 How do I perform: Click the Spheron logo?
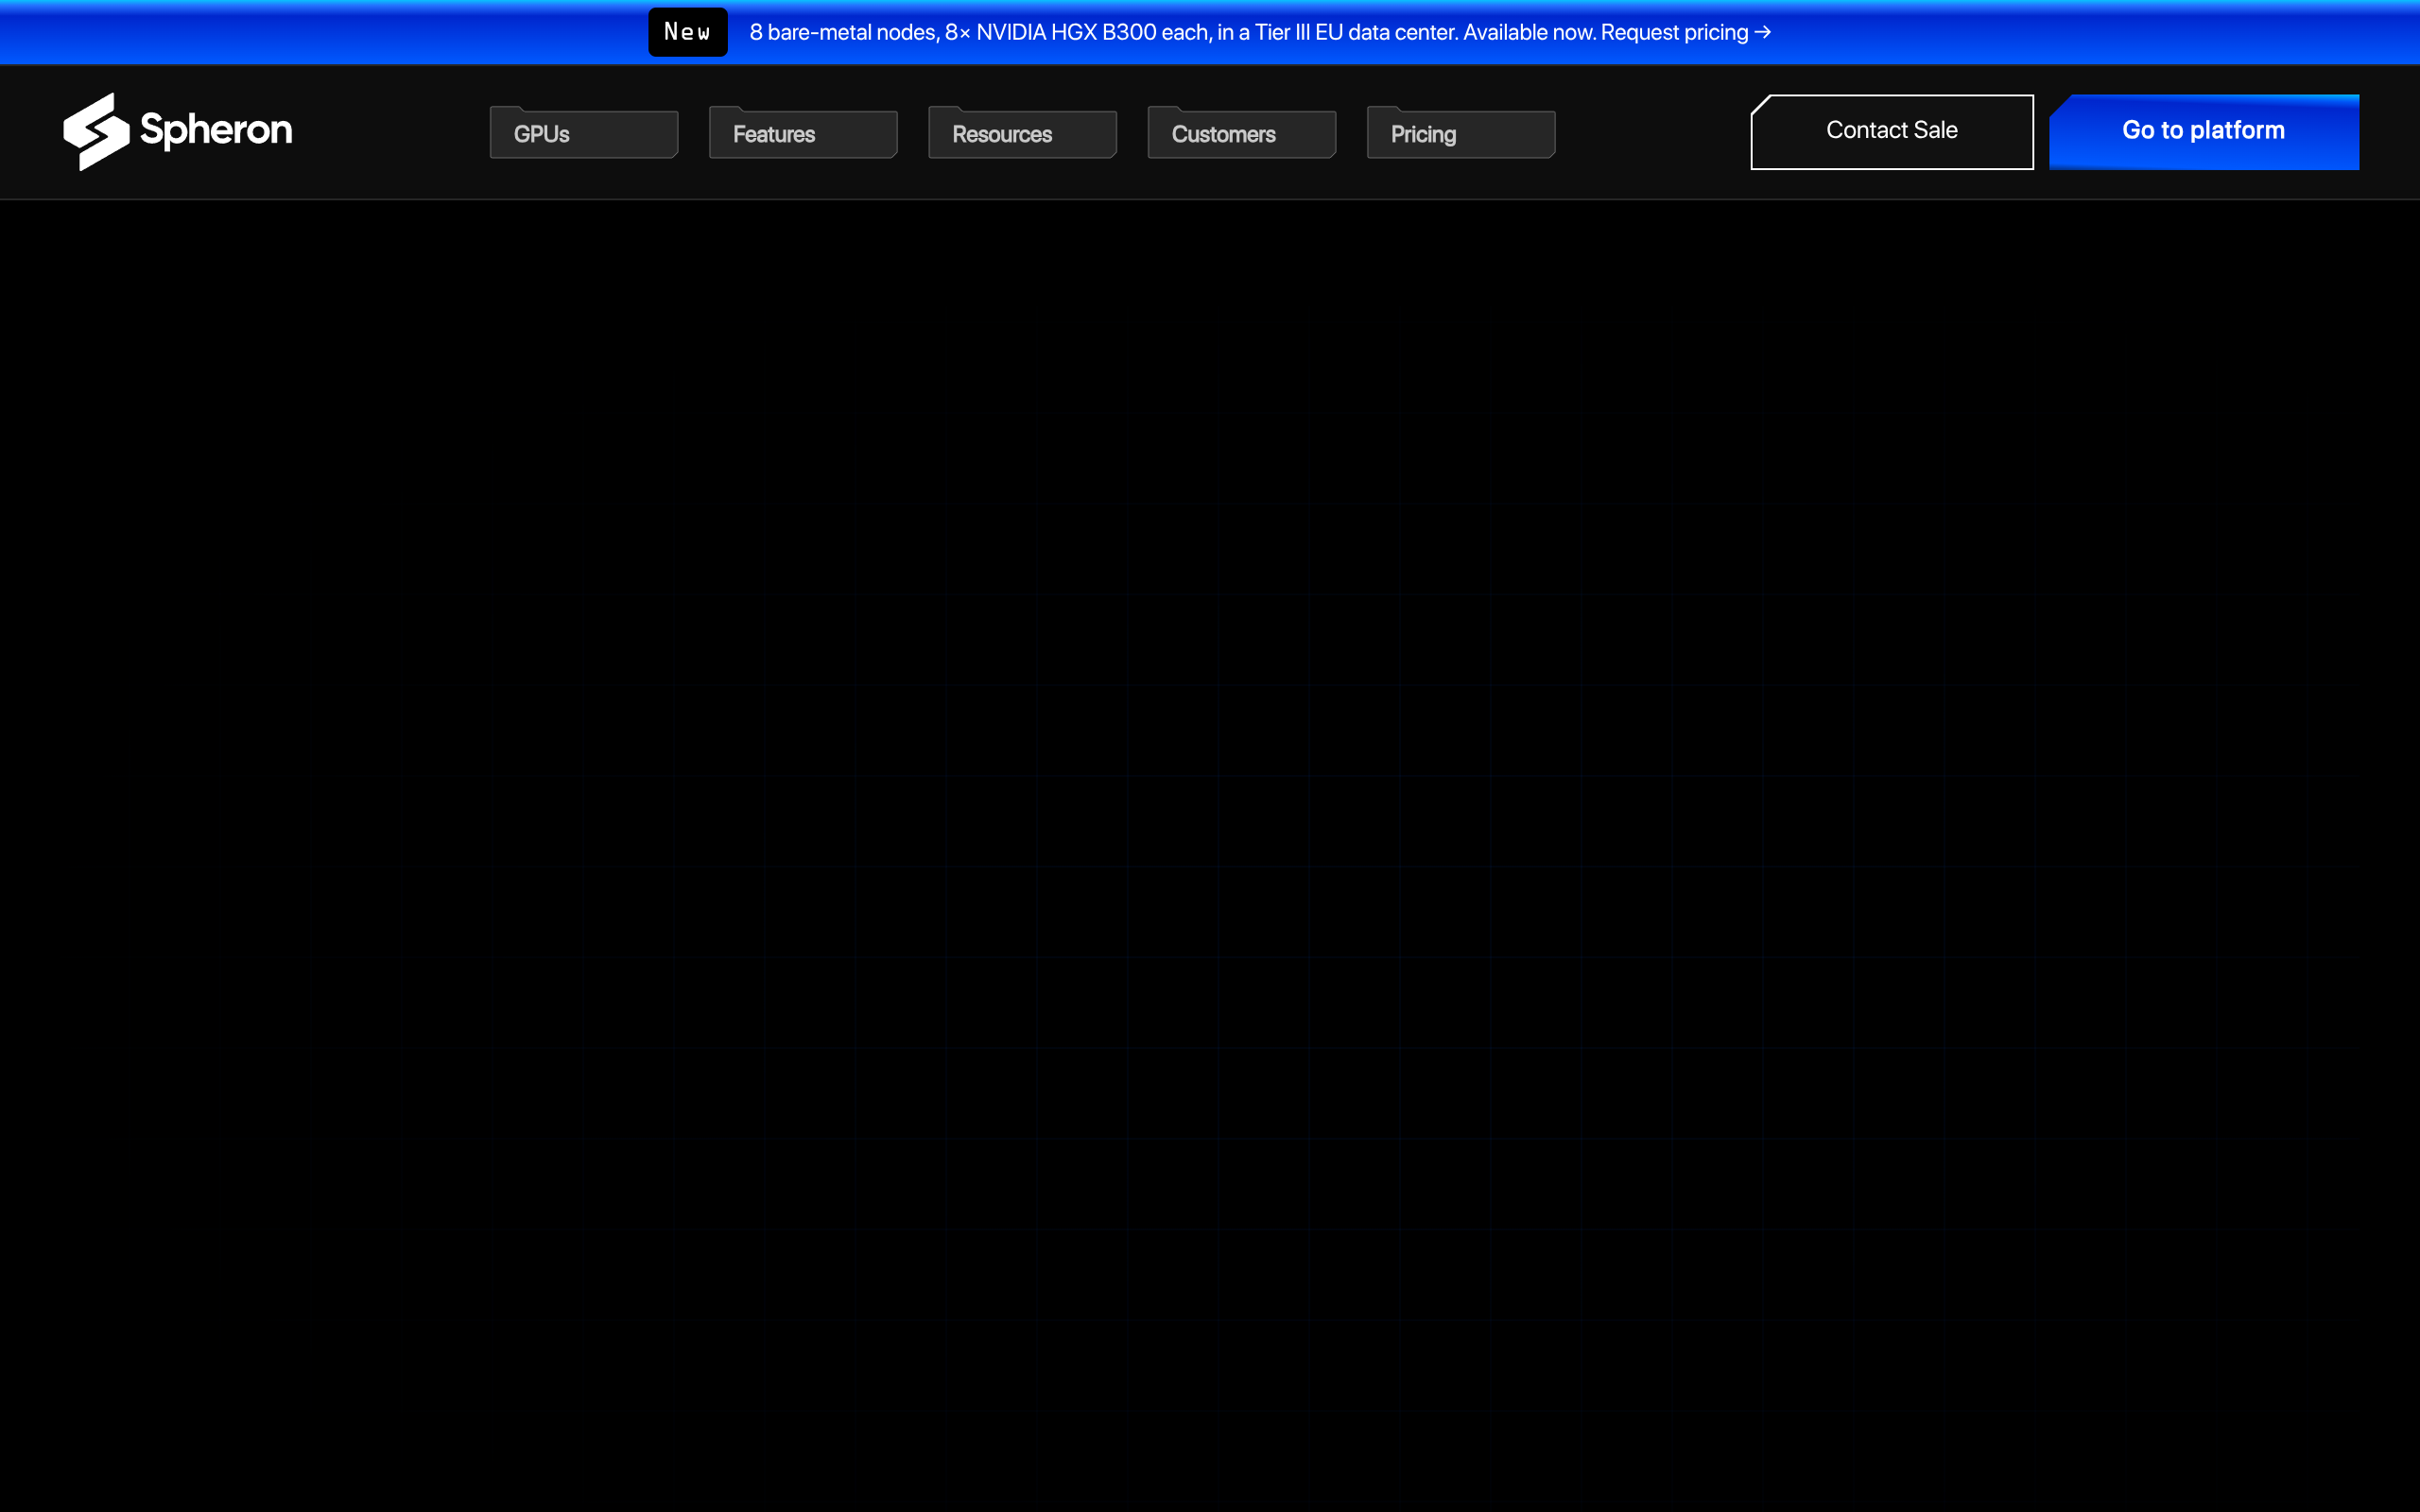point(178,132)
